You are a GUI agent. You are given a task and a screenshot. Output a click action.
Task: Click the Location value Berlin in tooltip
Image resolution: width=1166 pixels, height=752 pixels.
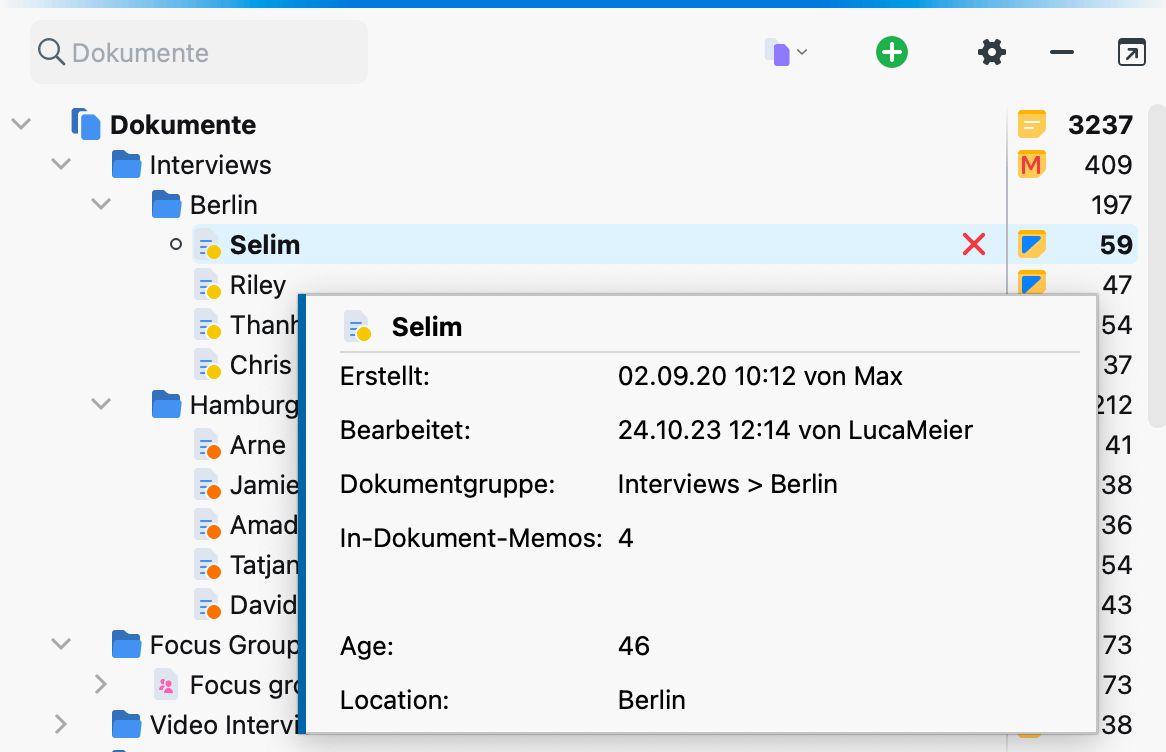[x=651, y=700]
